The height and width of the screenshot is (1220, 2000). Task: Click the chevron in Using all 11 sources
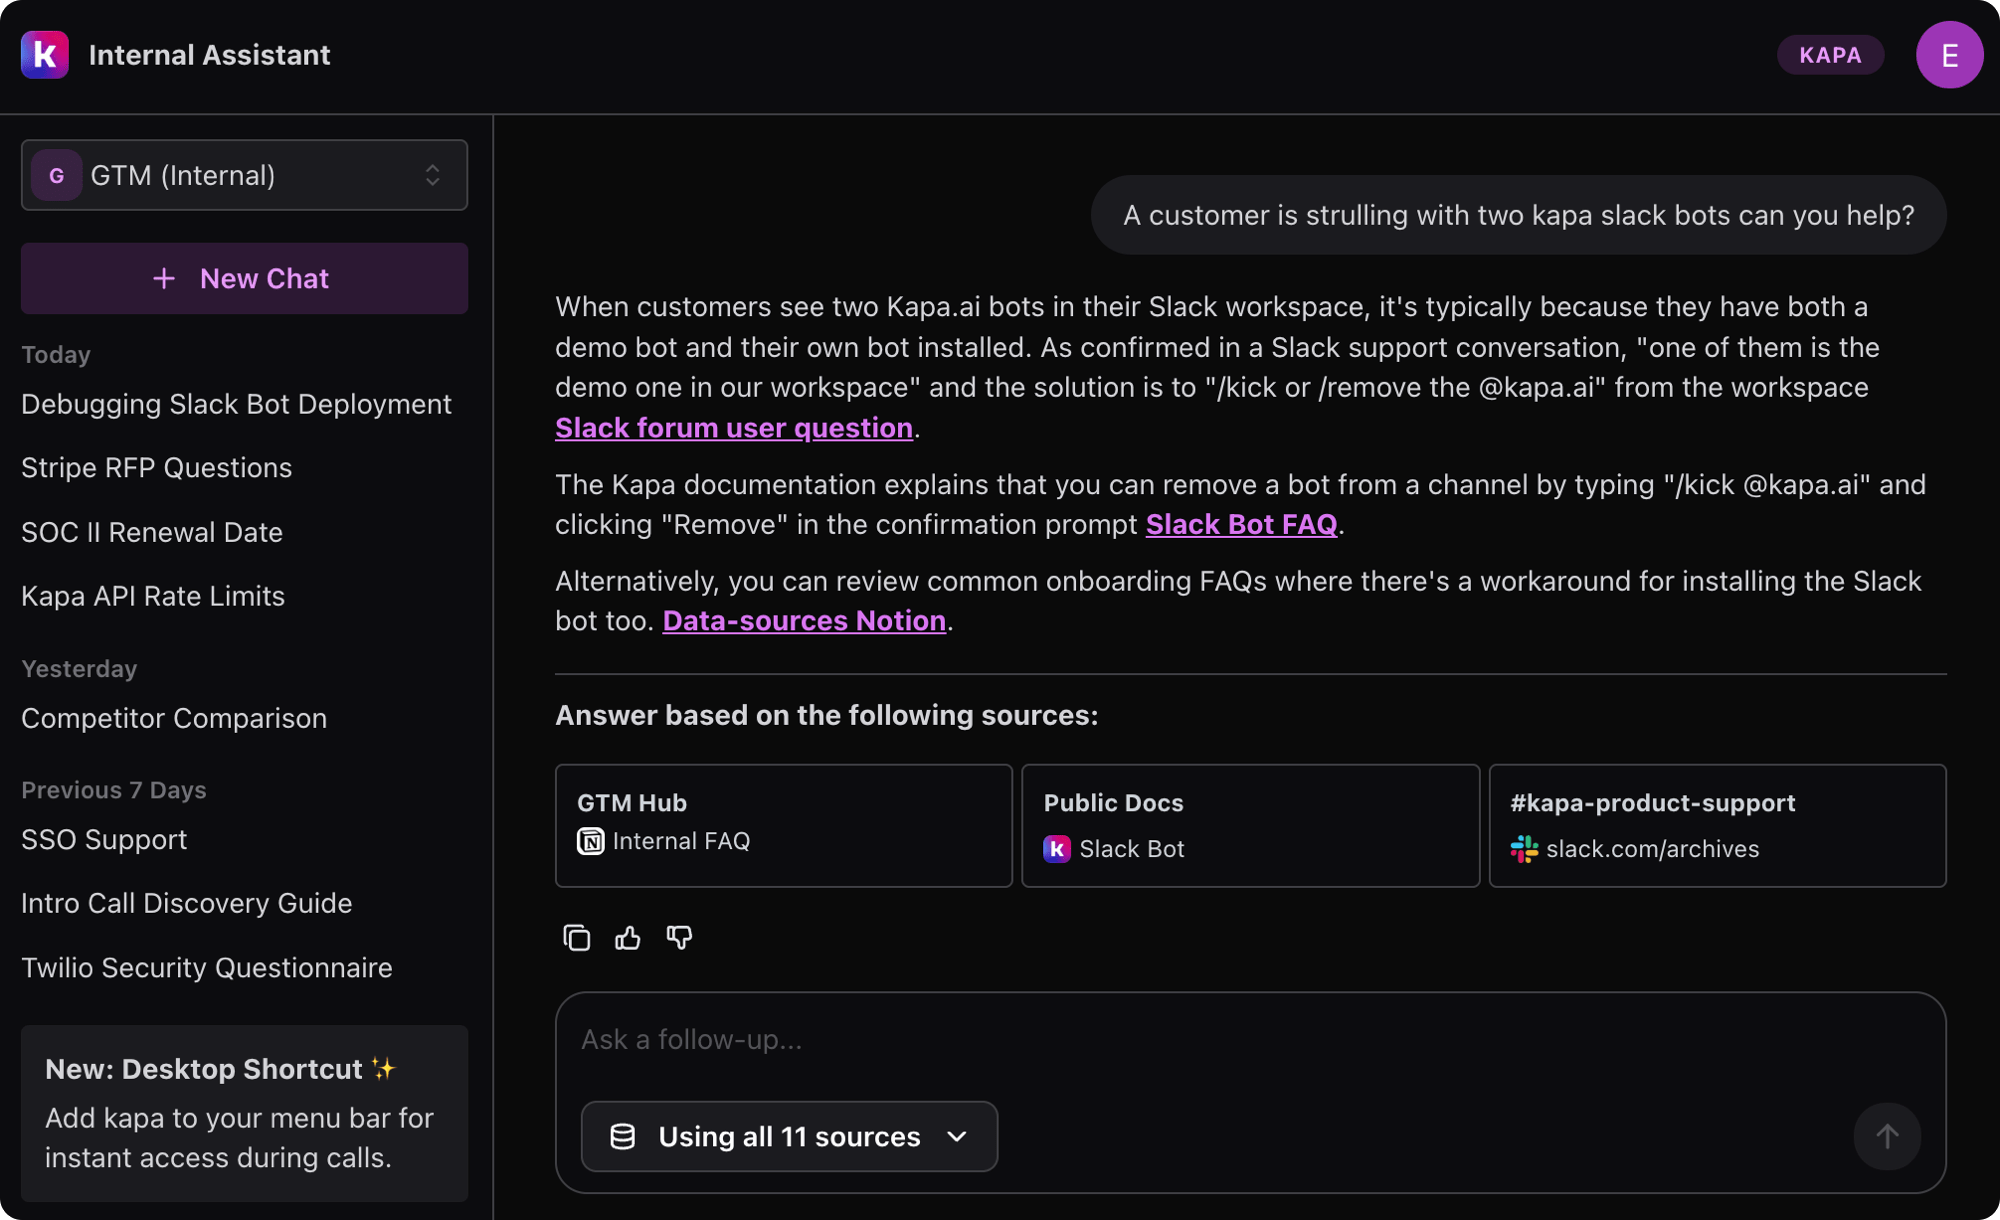(957, 1136)
